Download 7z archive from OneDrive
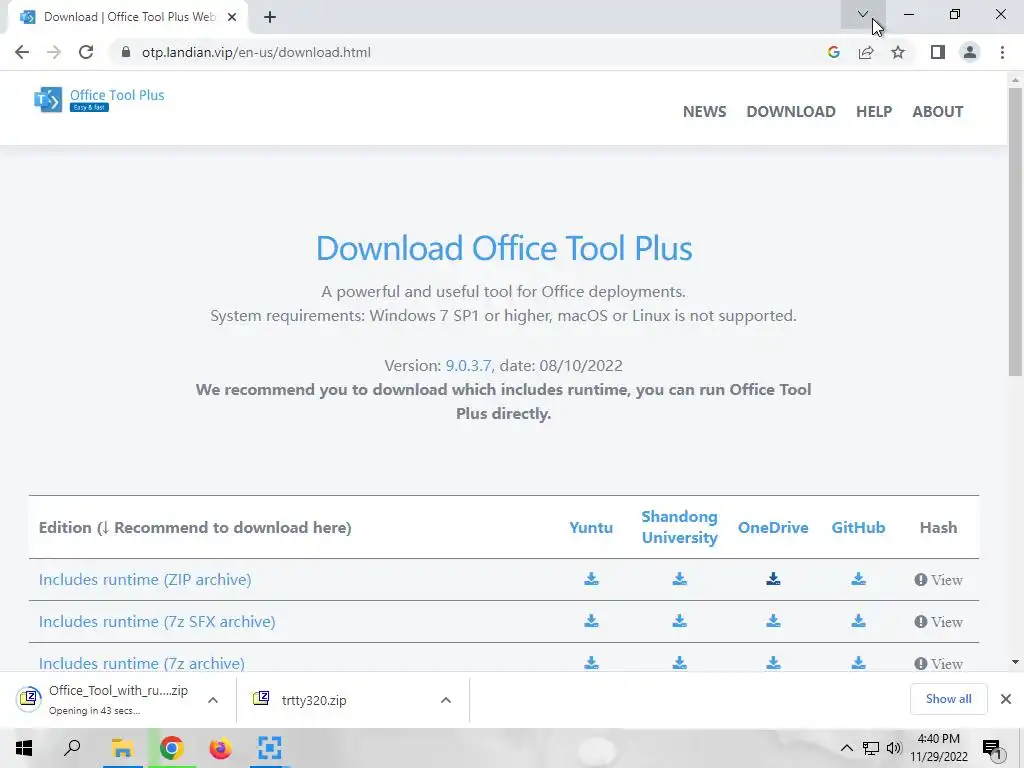Image resolution: width=1024 pixels, height=768 pixels. tap(773, 663)
